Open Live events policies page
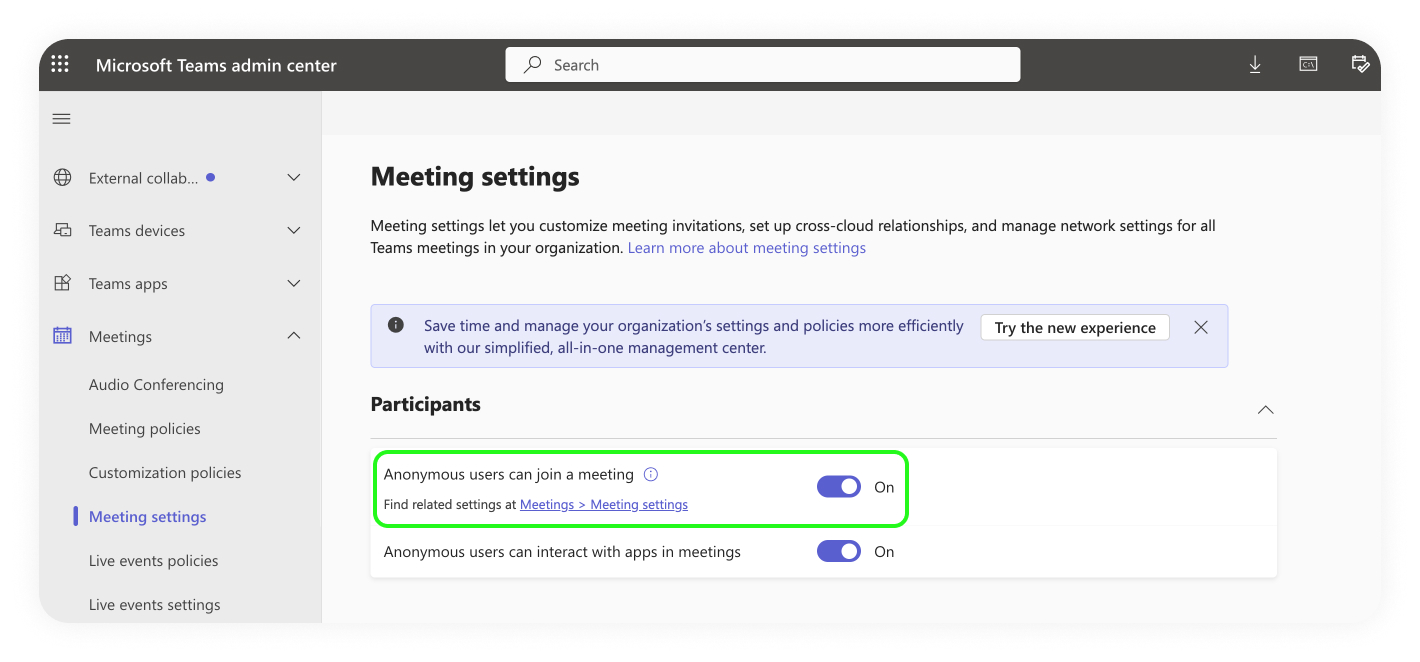This screenshot has height=662, width=1420. [154, 560]
